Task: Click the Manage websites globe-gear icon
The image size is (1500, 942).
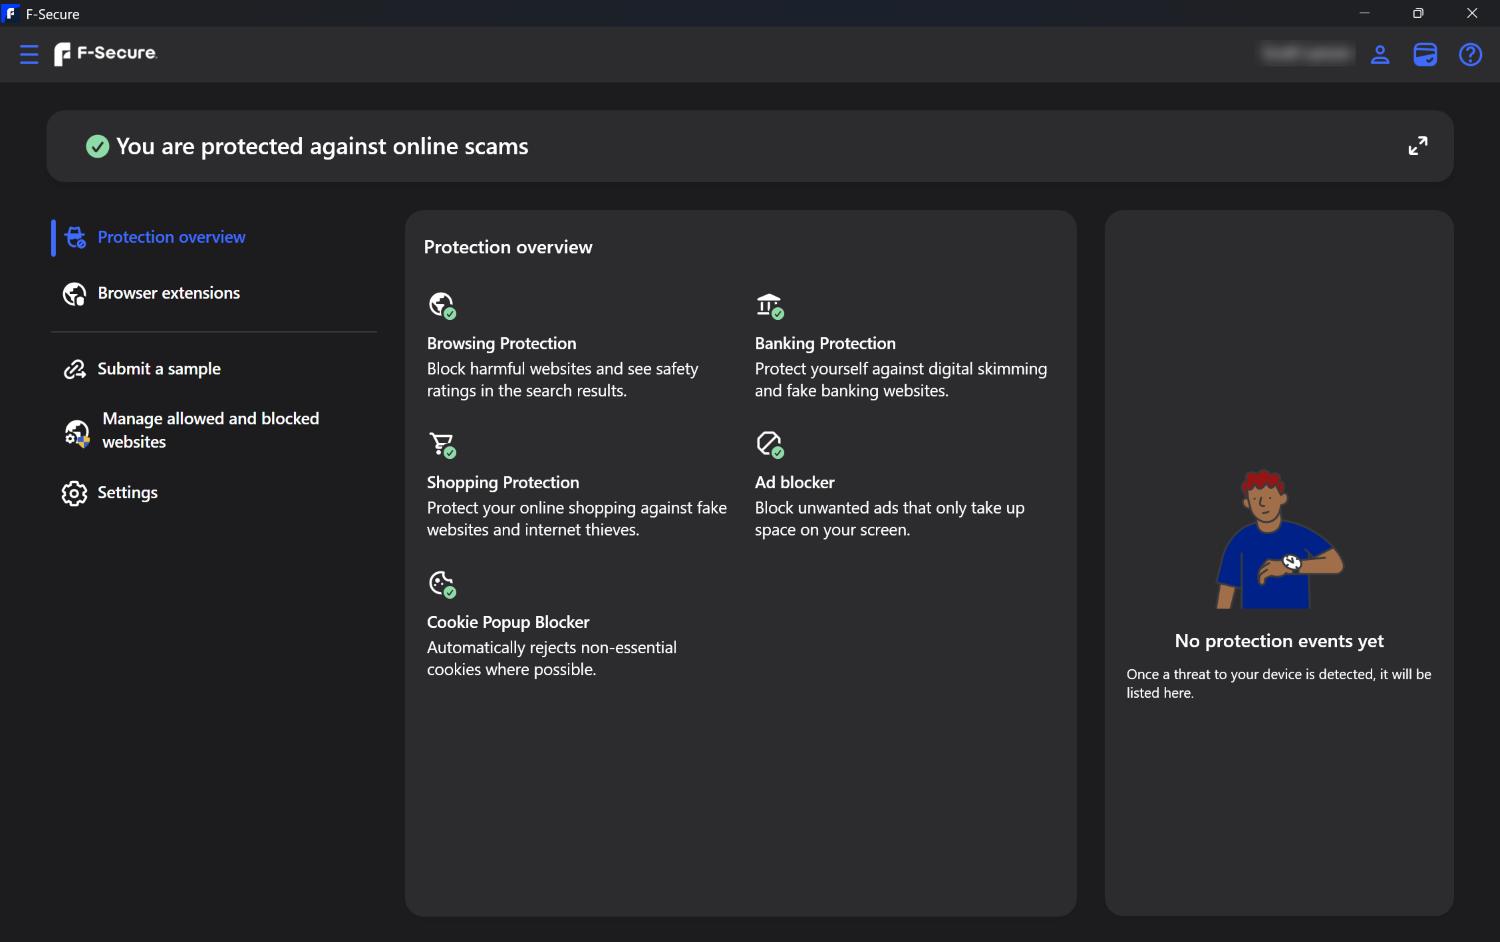Action: click(77, 432)
